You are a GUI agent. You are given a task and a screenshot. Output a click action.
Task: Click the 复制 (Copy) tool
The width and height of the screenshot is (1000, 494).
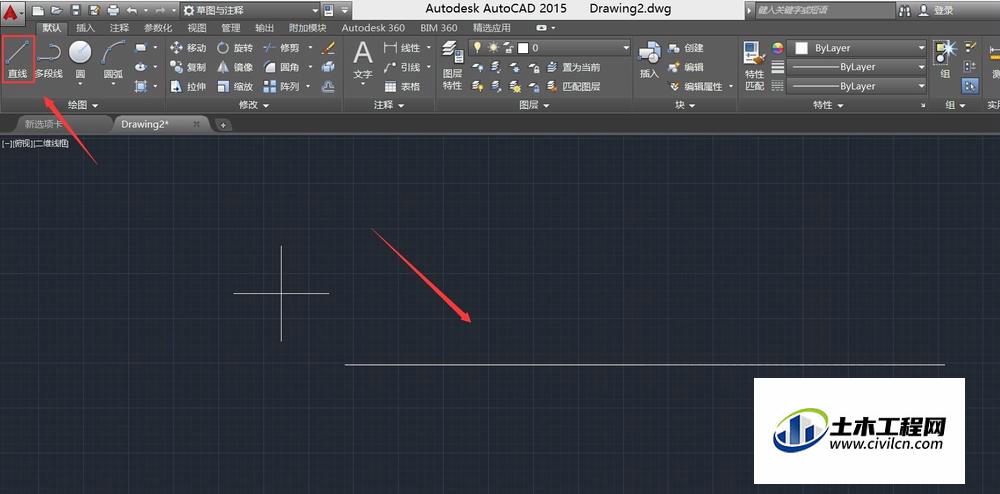[x=188, y=67]
